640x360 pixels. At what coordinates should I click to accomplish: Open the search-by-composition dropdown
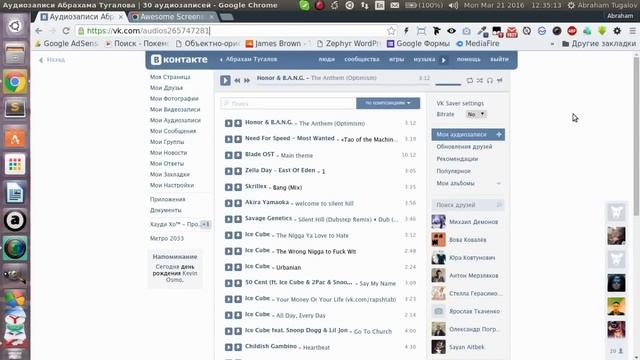(x=388, y=103)
